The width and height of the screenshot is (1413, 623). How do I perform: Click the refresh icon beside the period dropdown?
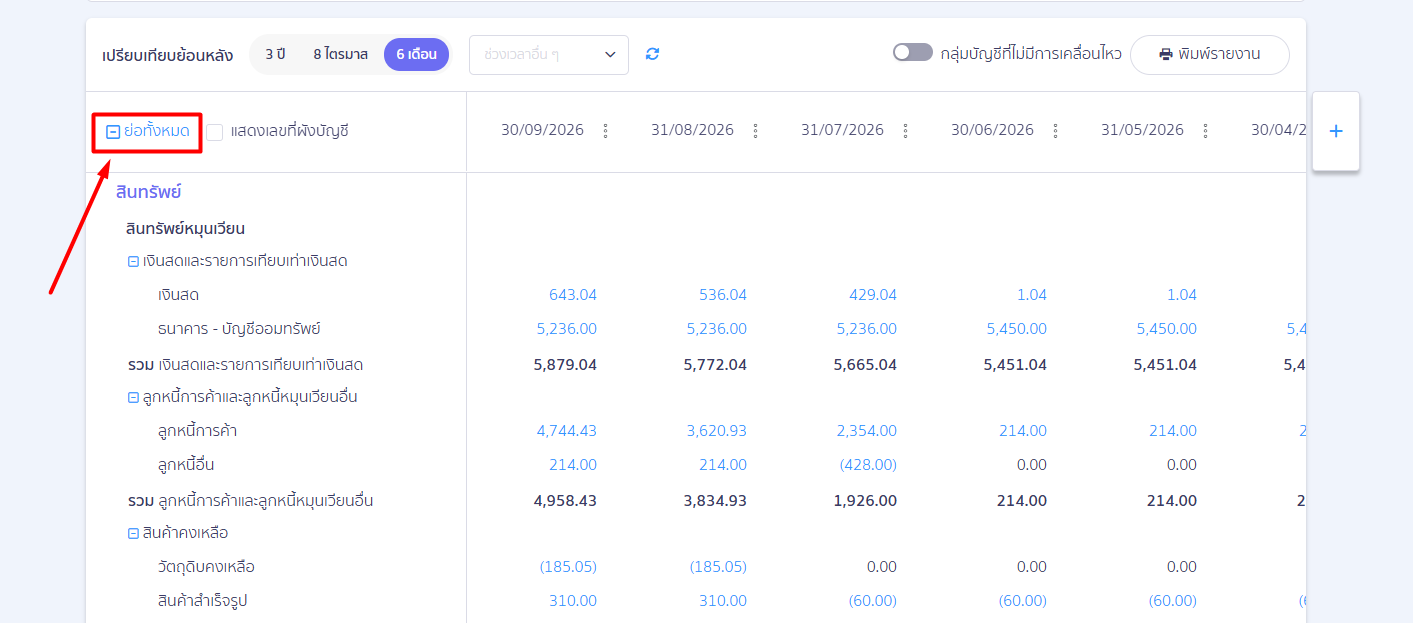point(653,54)
